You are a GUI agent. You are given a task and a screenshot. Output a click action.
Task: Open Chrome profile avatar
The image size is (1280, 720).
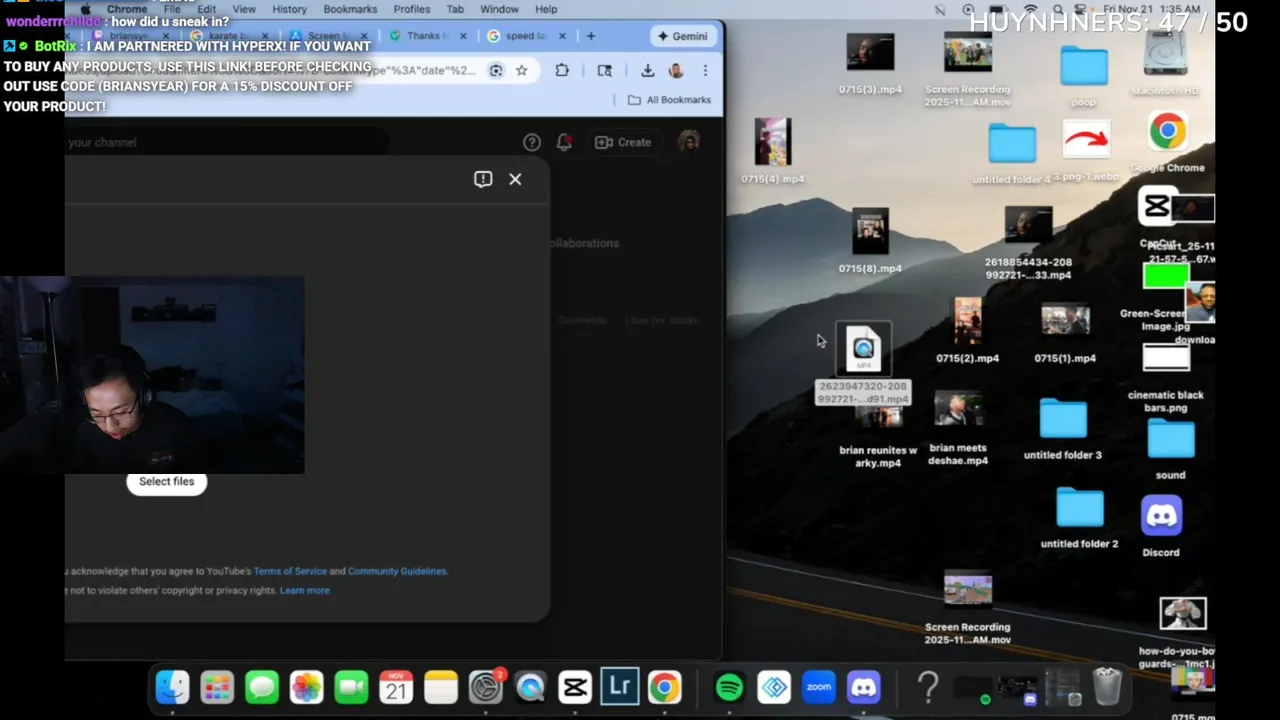(x=676, y=70)
